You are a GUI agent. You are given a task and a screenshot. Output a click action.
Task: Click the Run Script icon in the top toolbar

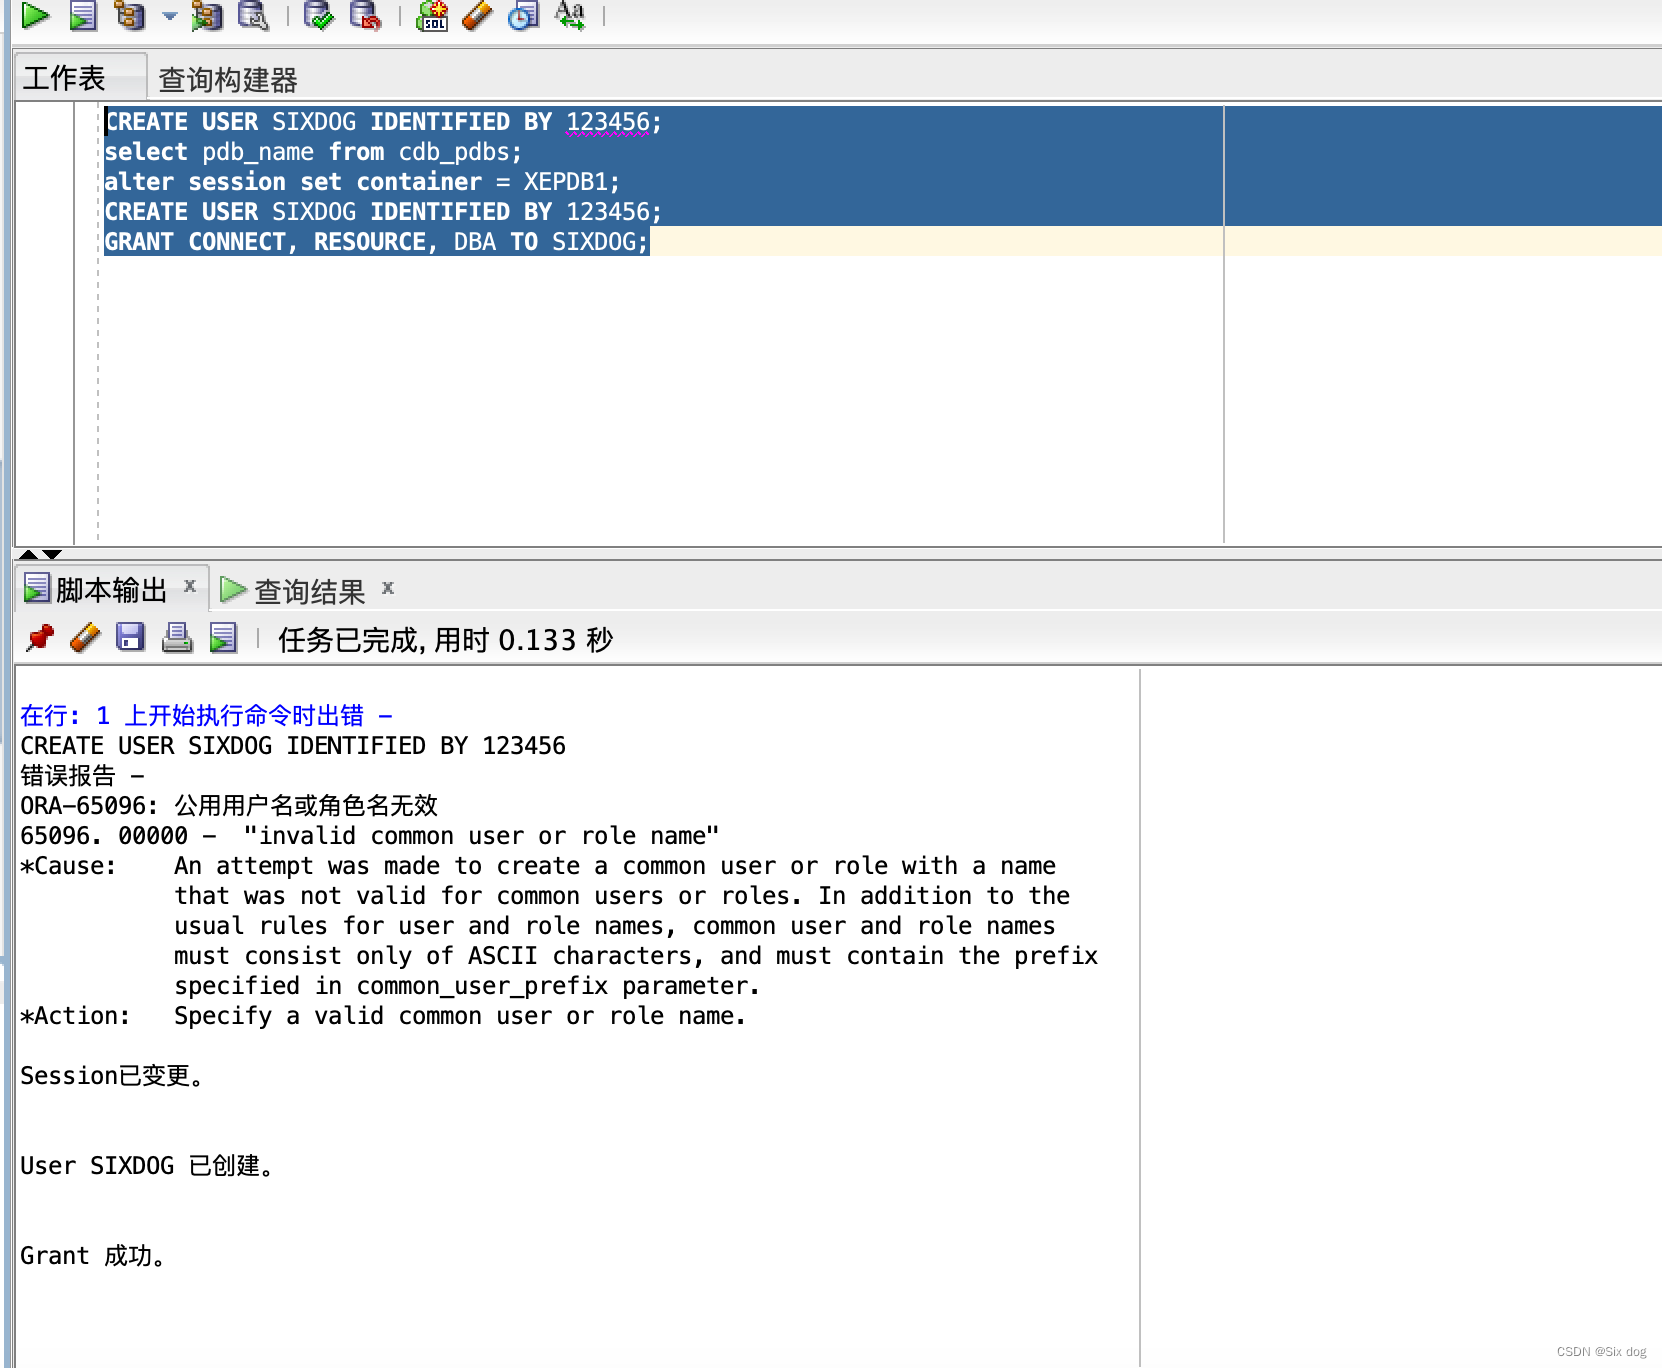tap(83, 15)
